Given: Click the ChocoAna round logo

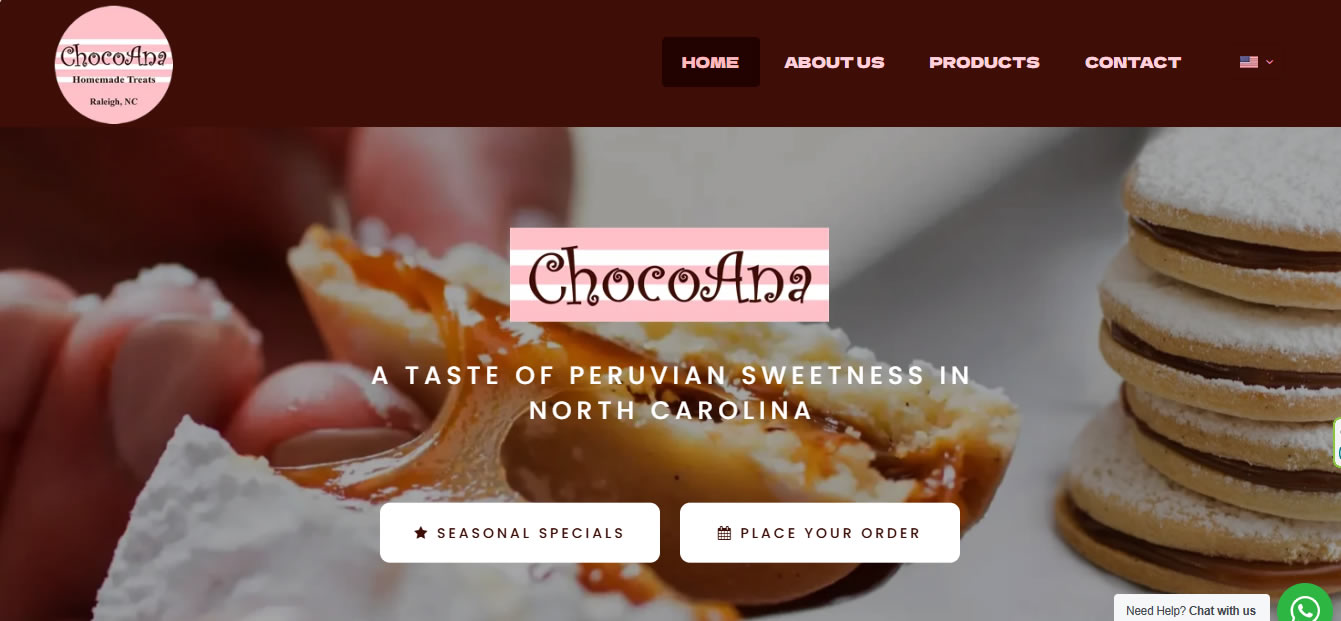Looking at the screenshot, I should coord(113,64).
